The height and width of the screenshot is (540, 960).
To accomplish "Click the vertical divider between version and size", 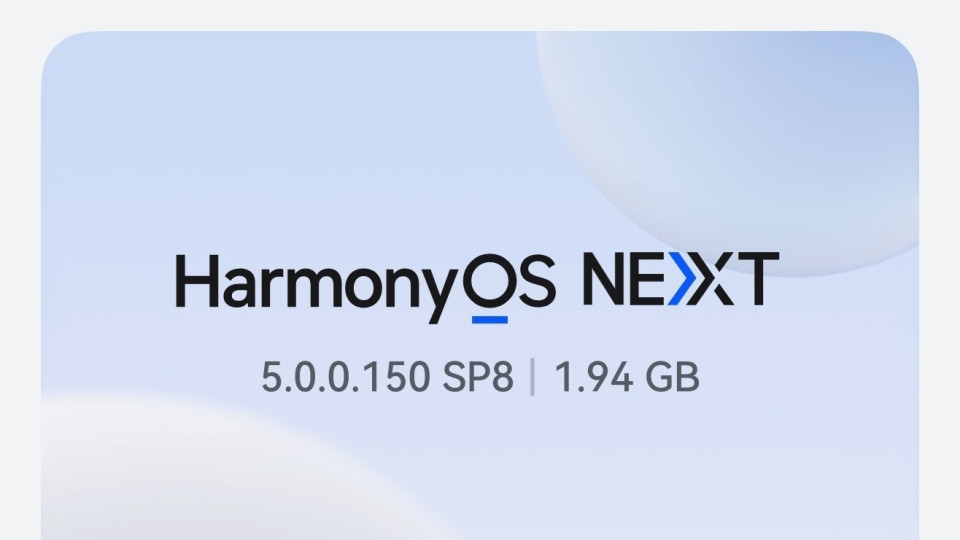I will 532,377.
